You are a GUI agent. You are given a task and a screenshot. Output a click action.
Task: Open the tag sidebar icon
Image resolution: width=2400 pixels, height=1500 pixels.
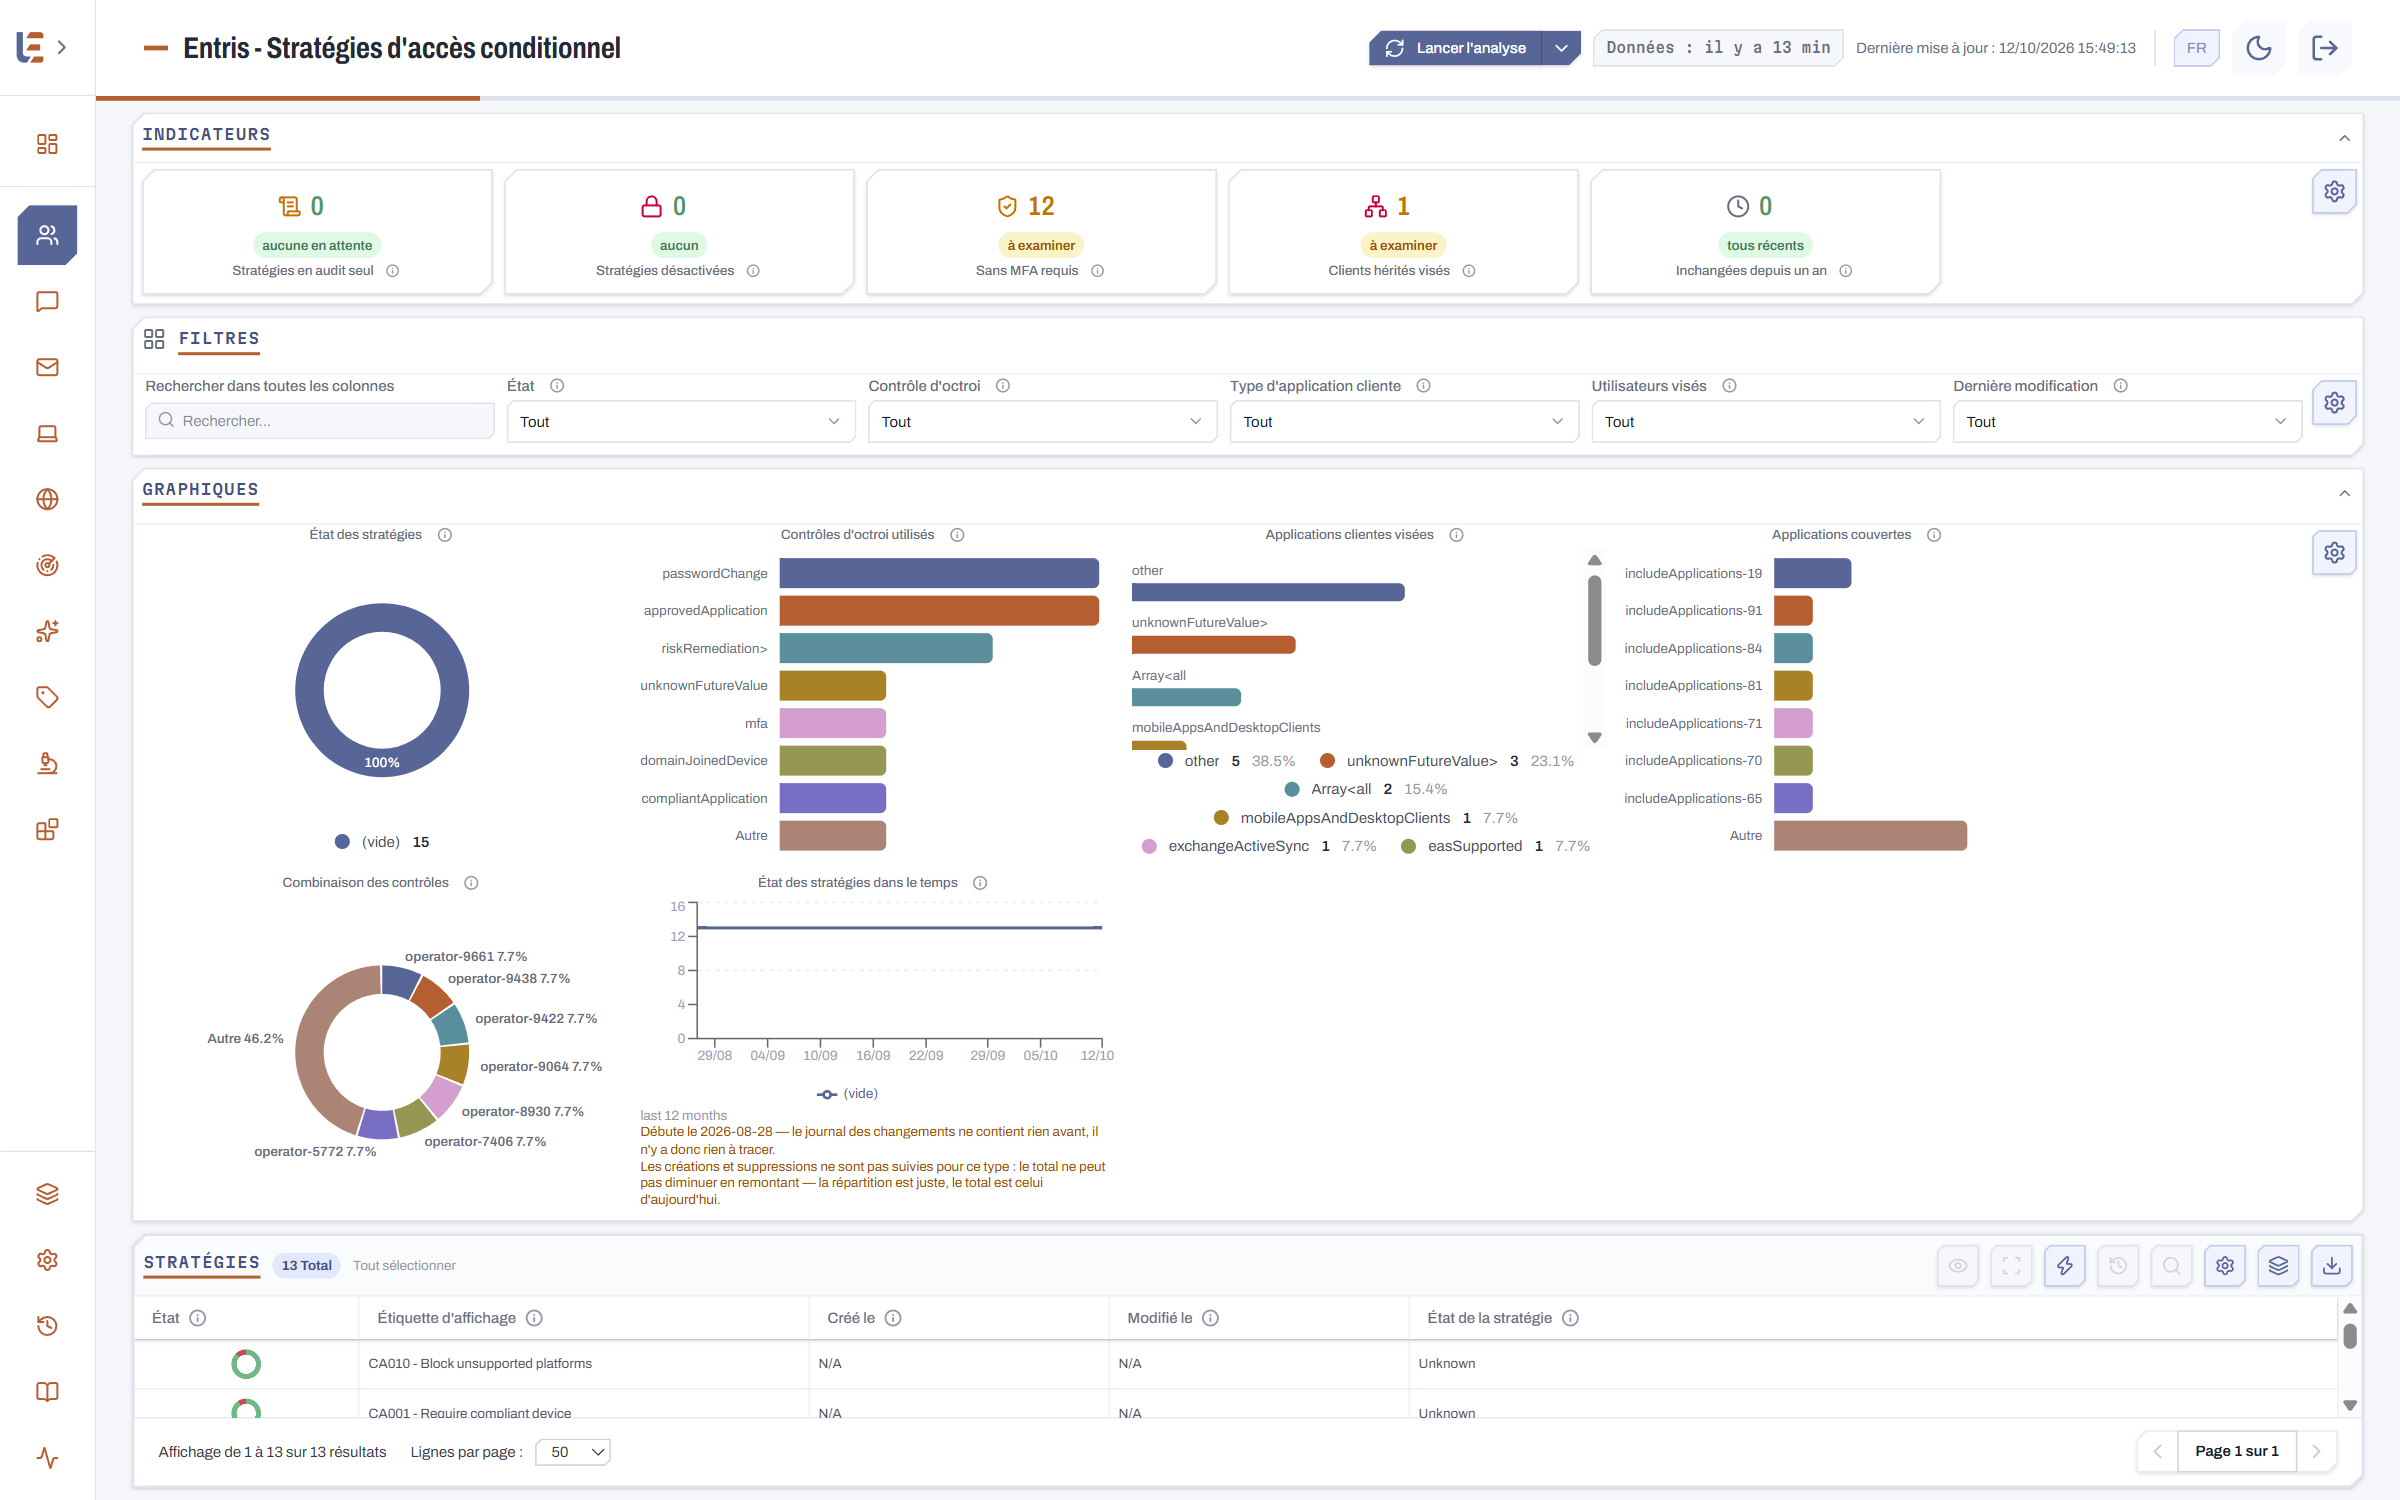click(47, 697)
